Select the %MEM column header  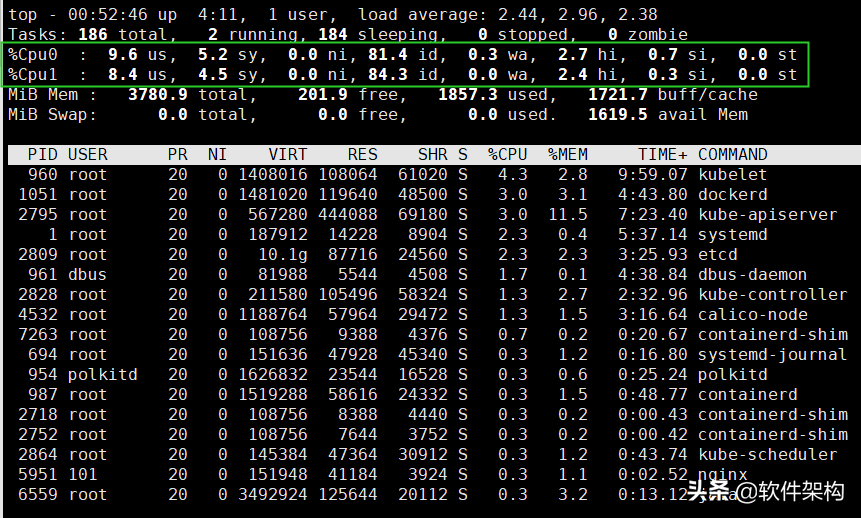567,154
